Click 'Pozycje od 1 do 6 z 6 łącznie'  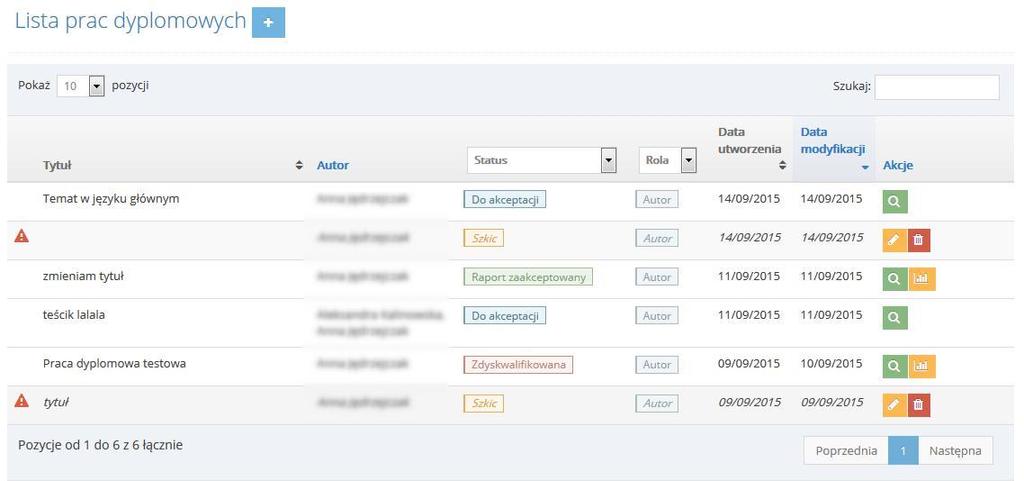101,445
